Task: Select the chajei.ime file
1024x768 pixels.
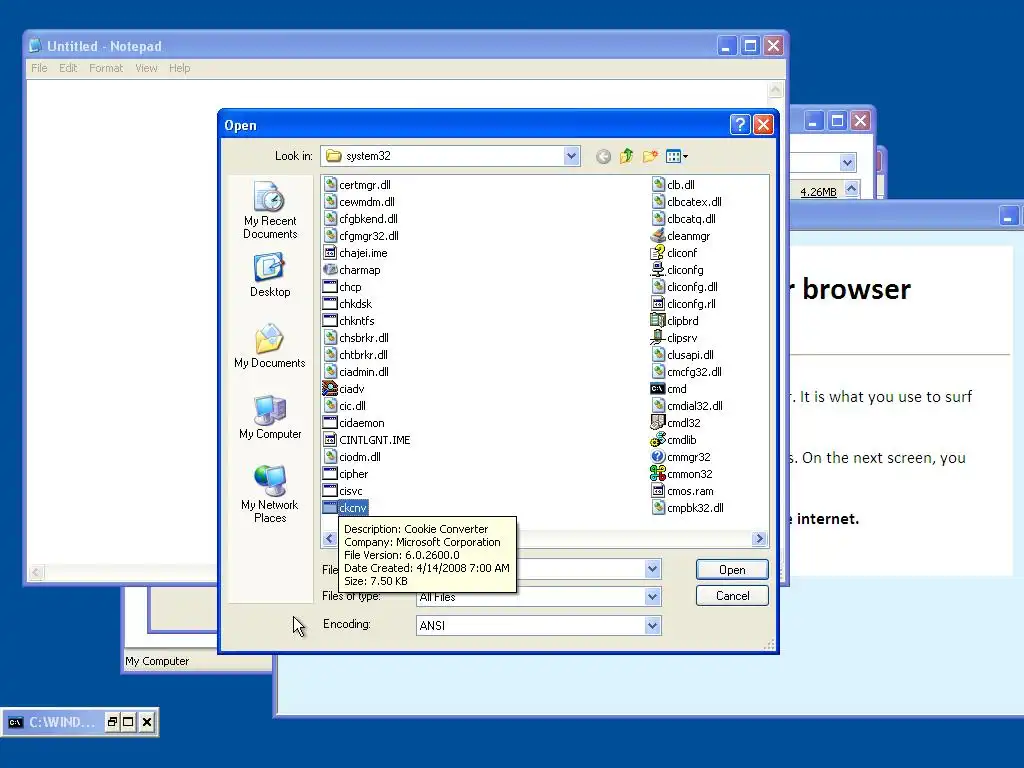Action: point(356,253)
